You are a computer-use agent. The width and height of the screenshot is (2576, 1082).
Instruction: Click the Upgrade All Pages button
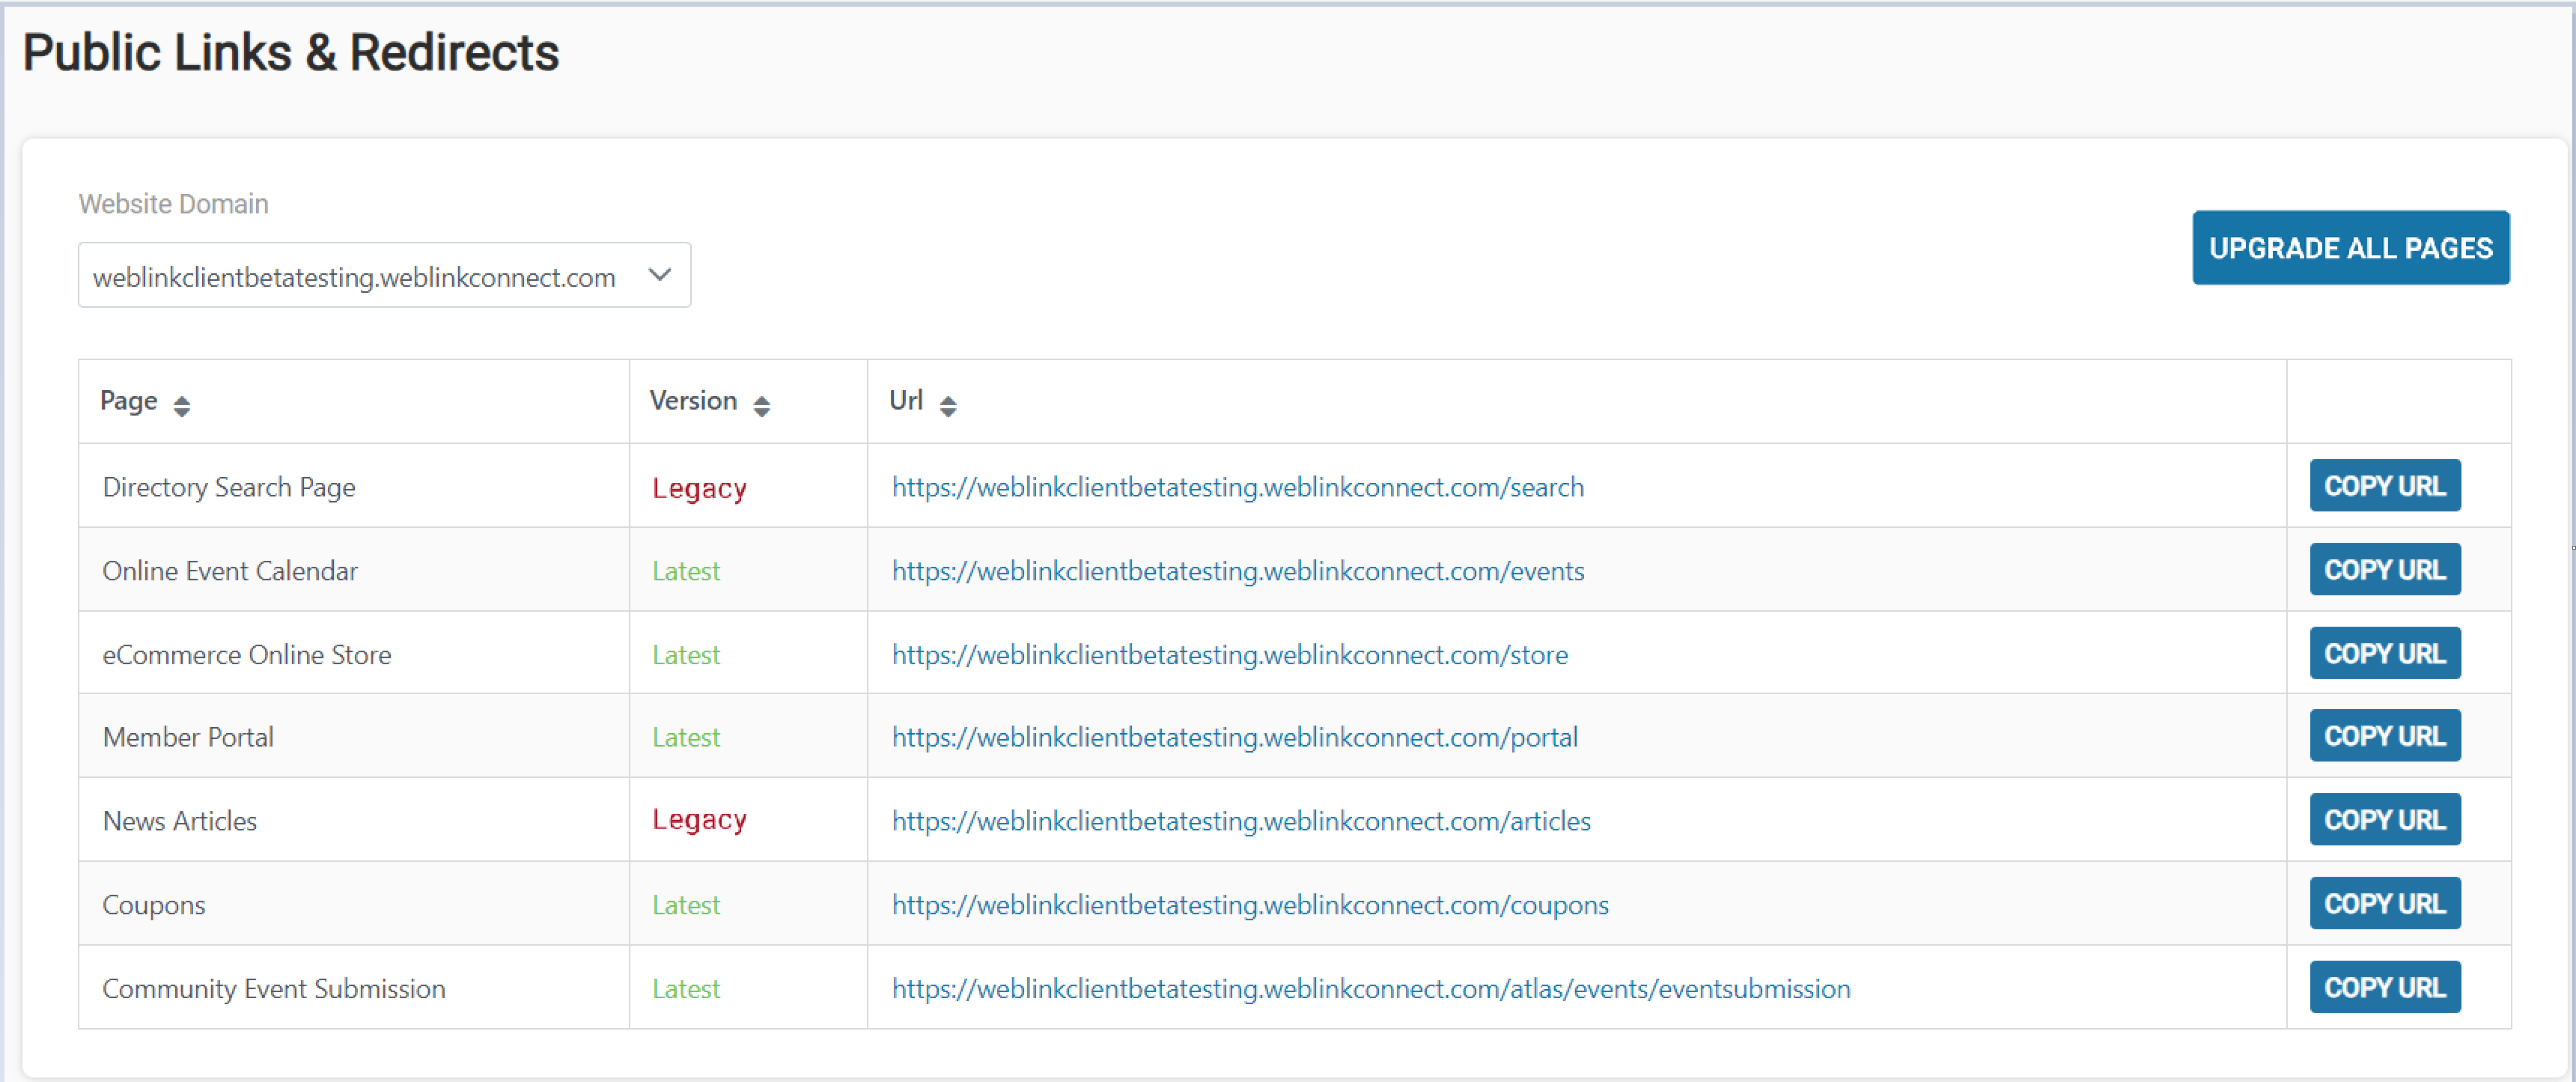[2350, 248]
